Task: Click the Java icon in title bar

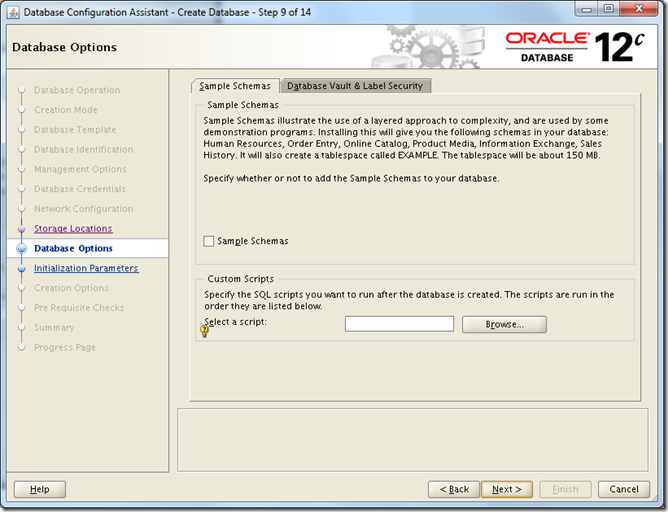Action: tap(13, 12)
